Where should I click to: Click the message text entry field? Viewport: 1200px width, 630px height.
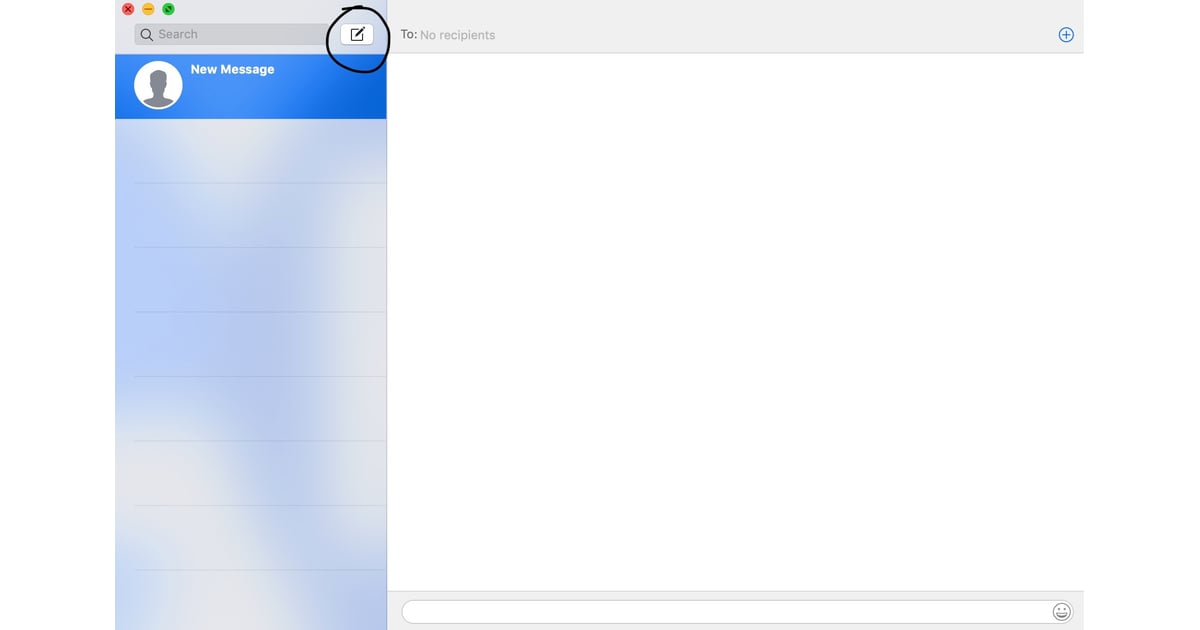(720, 611)
